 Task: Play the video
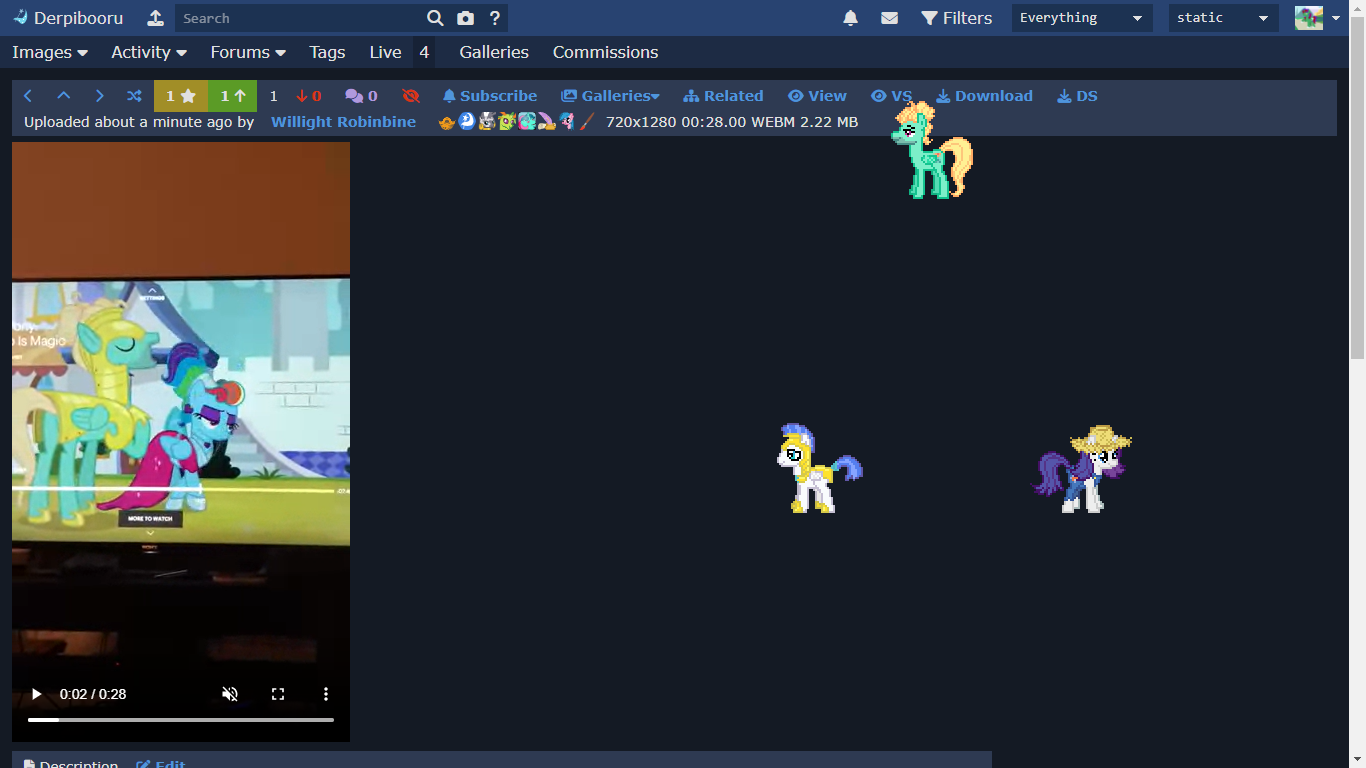(x=37, y=694)
